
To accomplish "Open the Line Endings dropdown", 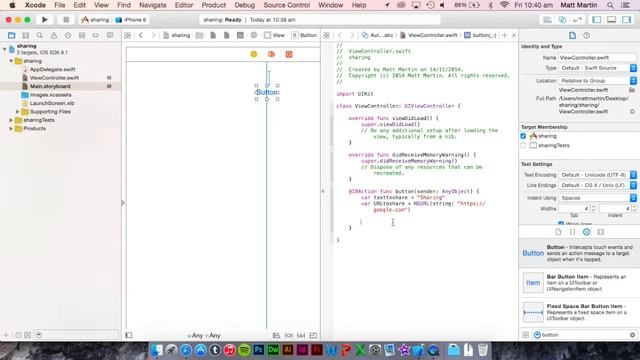I will (x=597, y=185).
